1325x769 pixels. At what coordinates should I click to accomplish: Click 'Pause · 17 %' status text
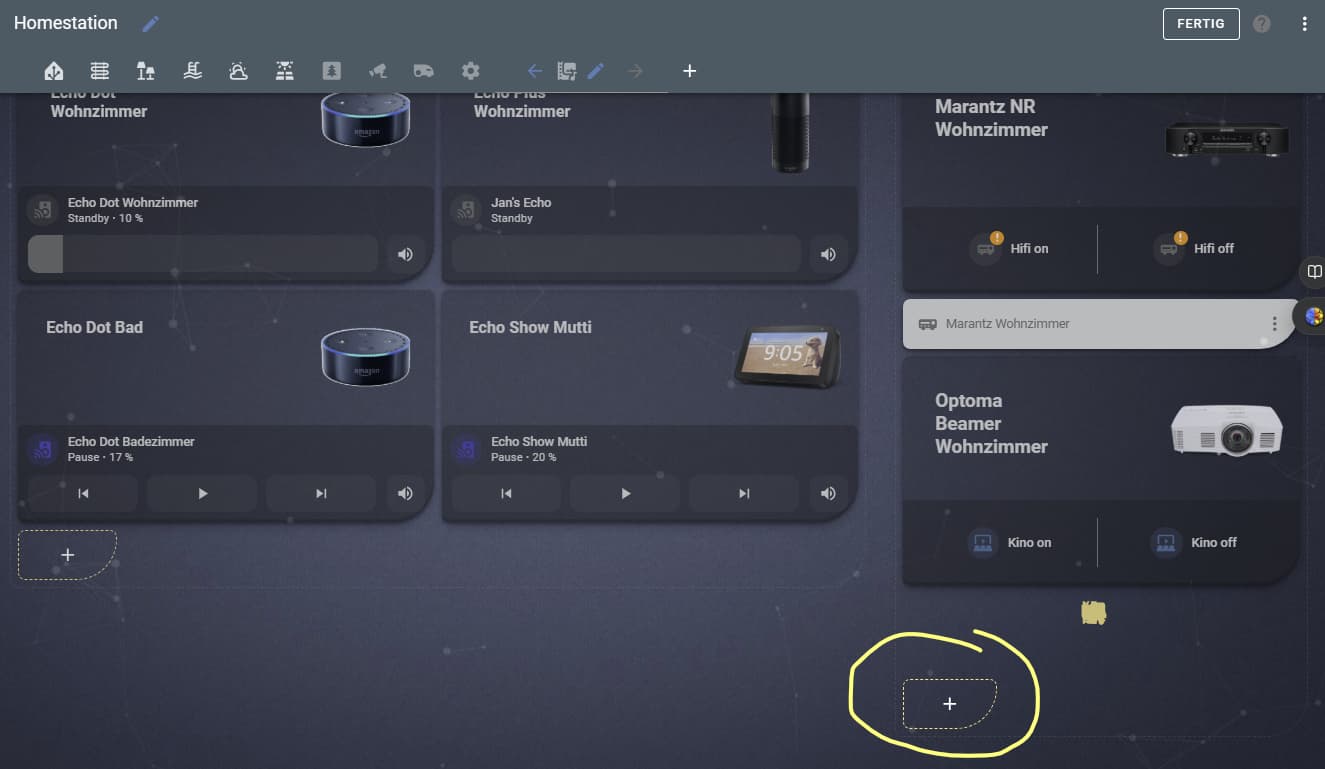100,457
